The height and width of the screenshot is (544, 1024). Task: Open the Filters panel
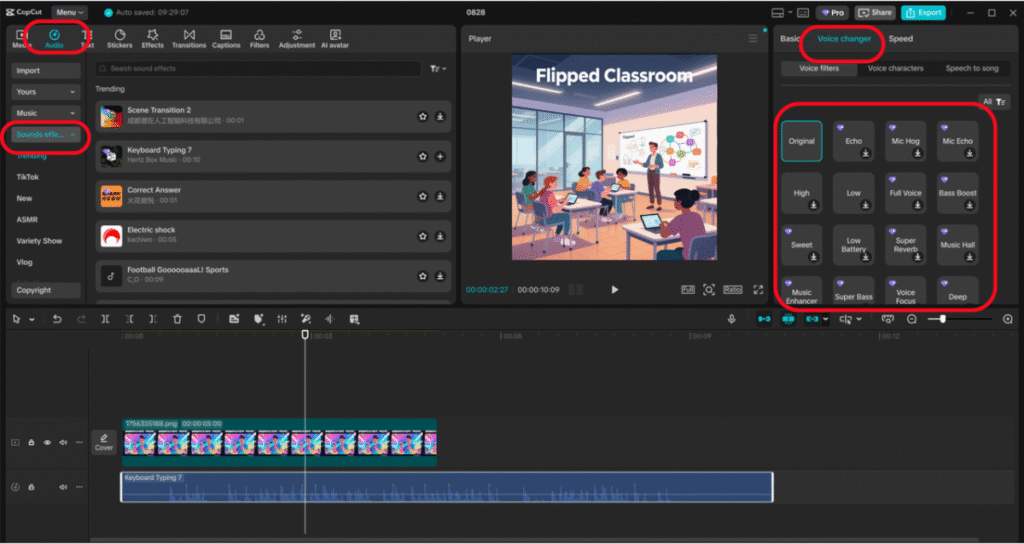259,39
